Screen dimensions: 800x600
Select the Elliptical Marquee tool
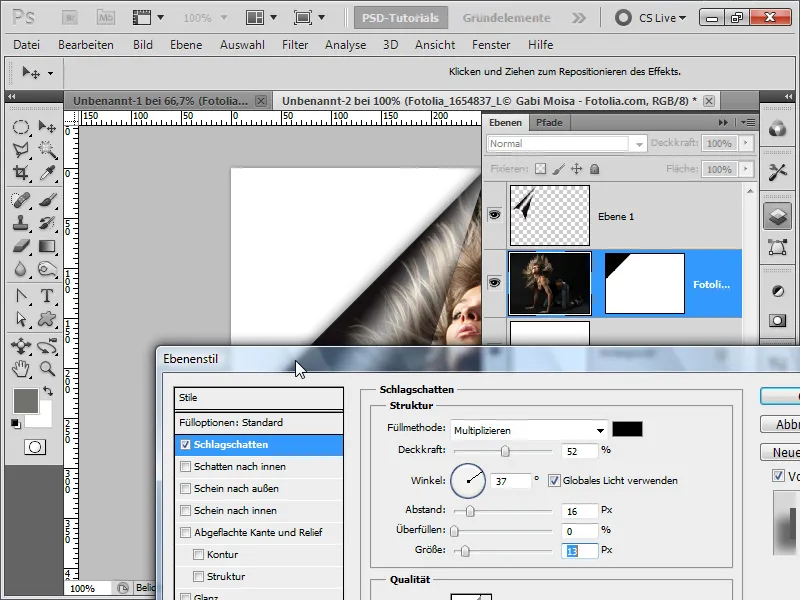tap(20, 127)
